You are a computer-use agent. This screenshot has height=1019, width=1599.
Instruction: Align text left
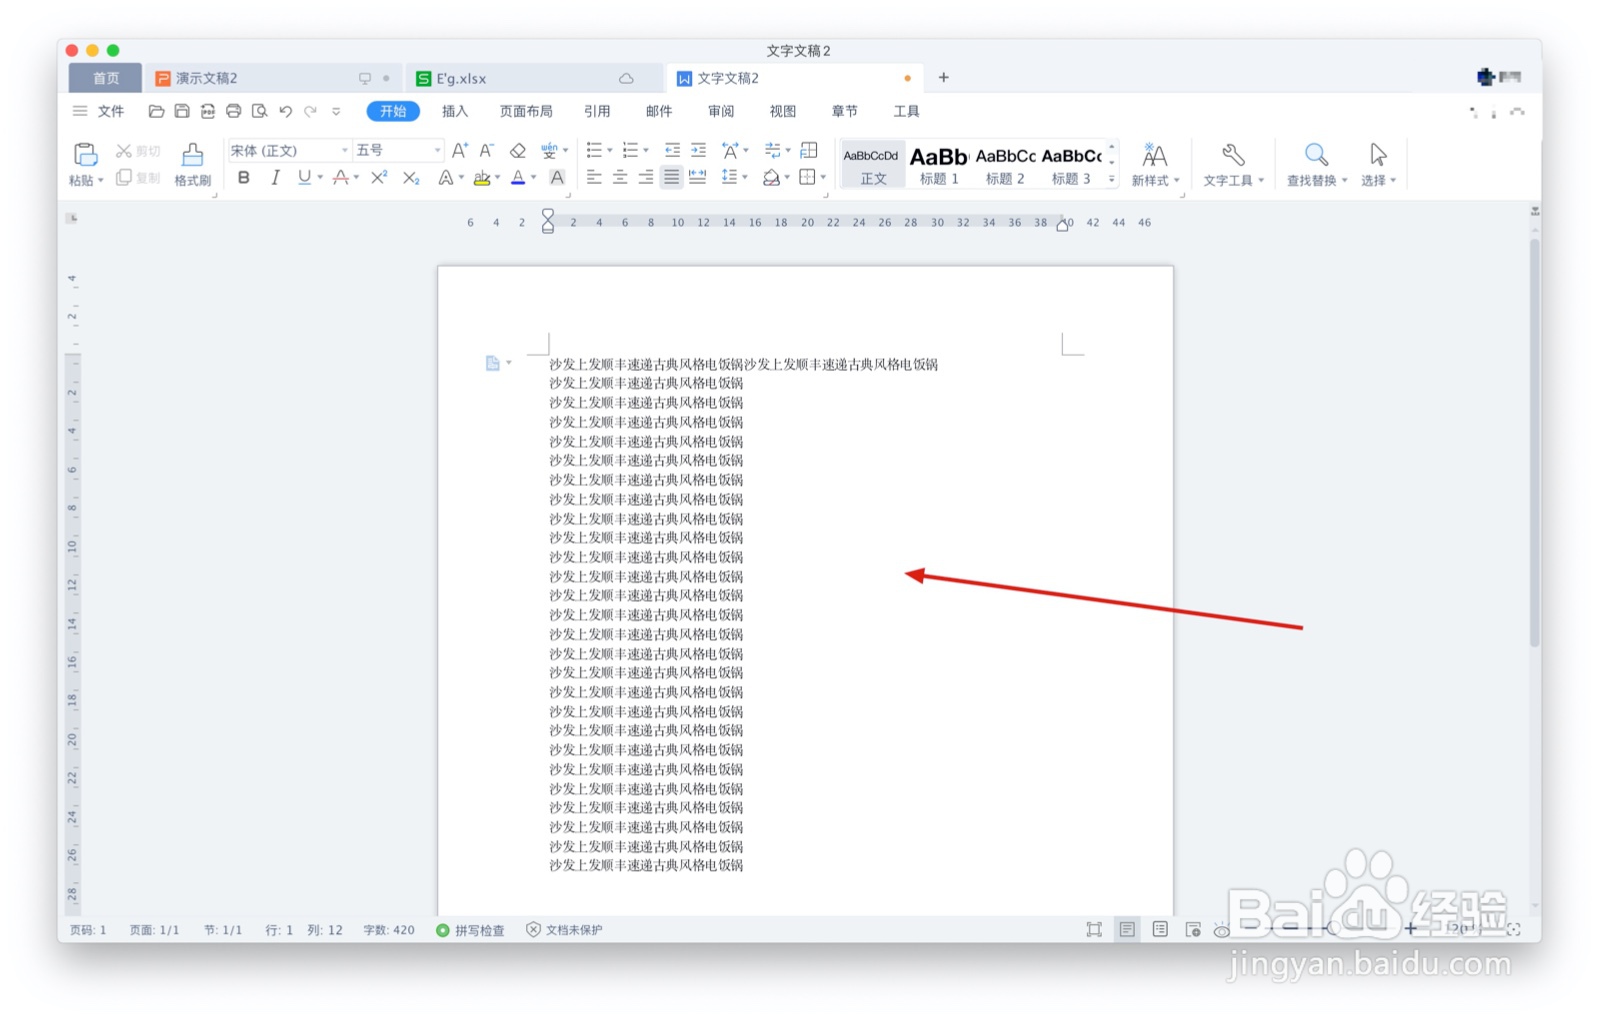click(594, 177)
